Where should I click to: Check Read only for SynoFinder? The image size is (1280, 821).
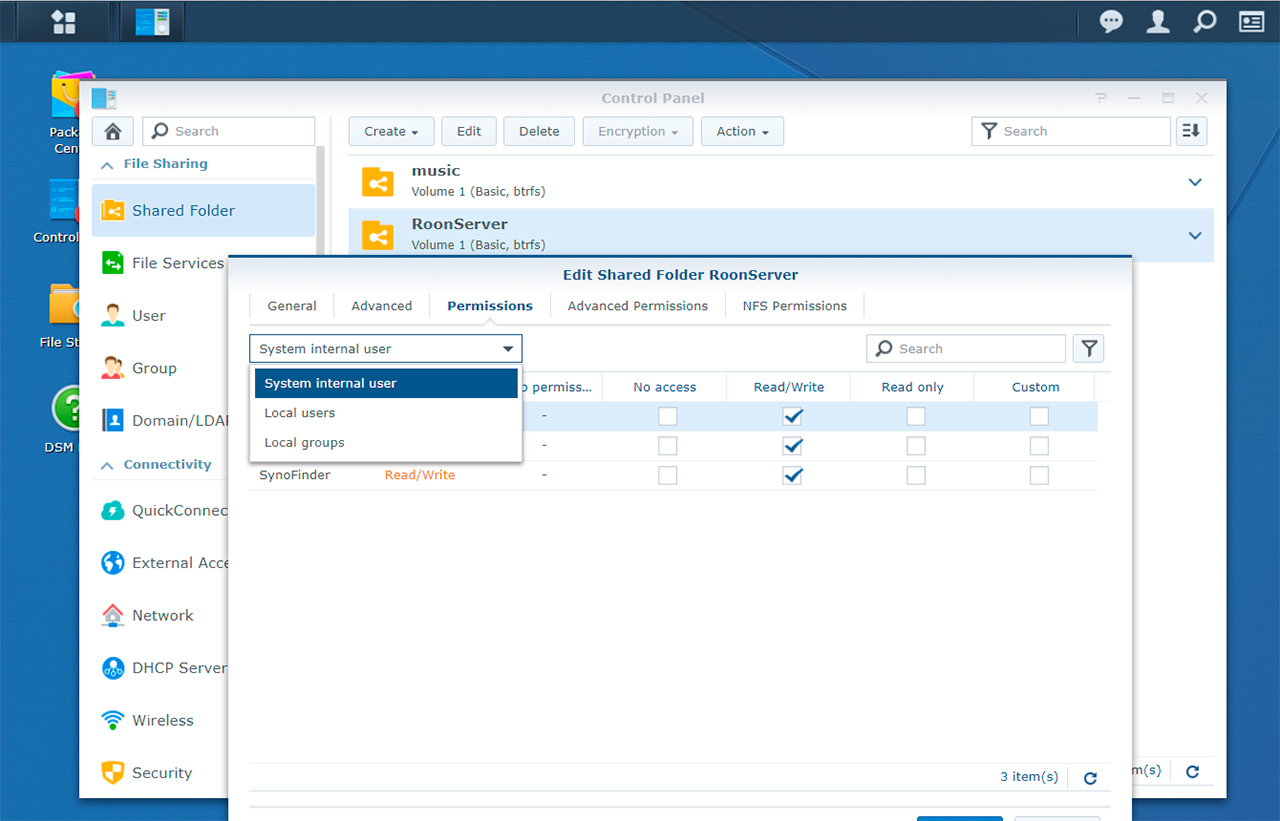coord(915,475)
